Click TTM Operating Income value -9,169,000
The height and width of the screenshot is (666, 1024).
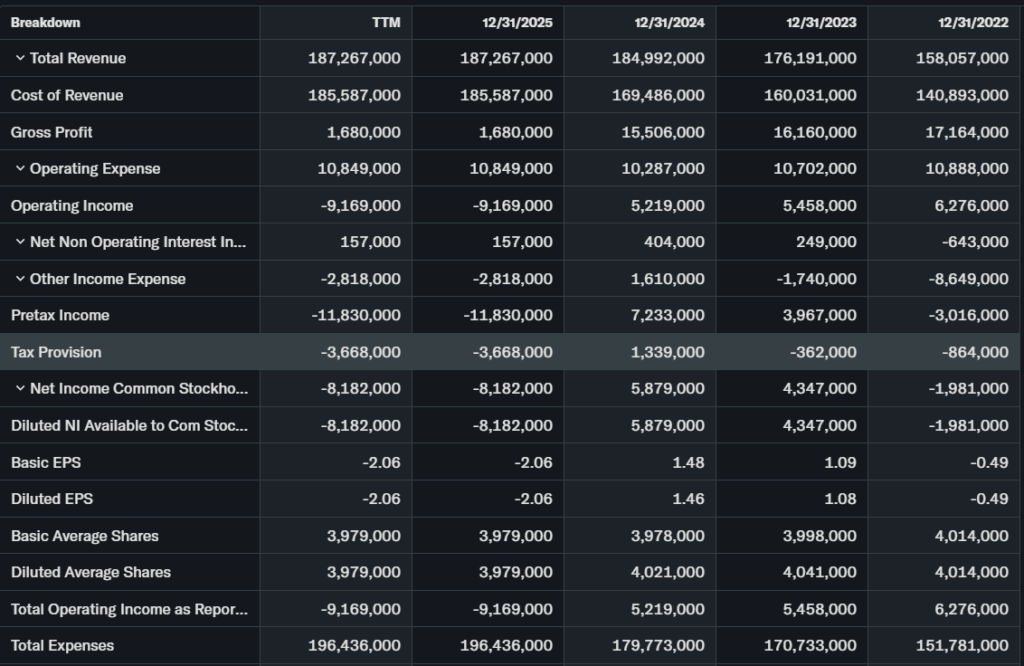(x=361, y=205)
